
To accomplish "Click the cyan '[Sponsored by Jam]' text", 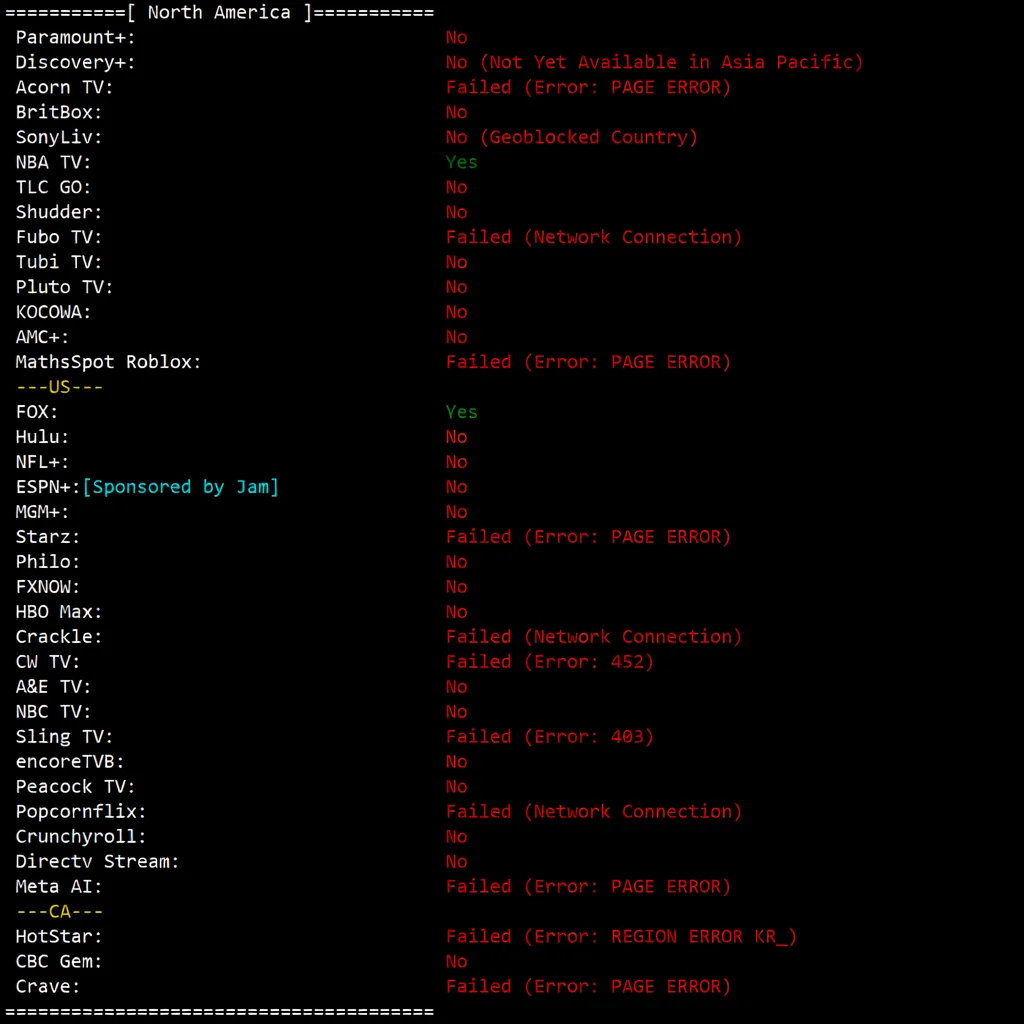I will click(180, 487).
